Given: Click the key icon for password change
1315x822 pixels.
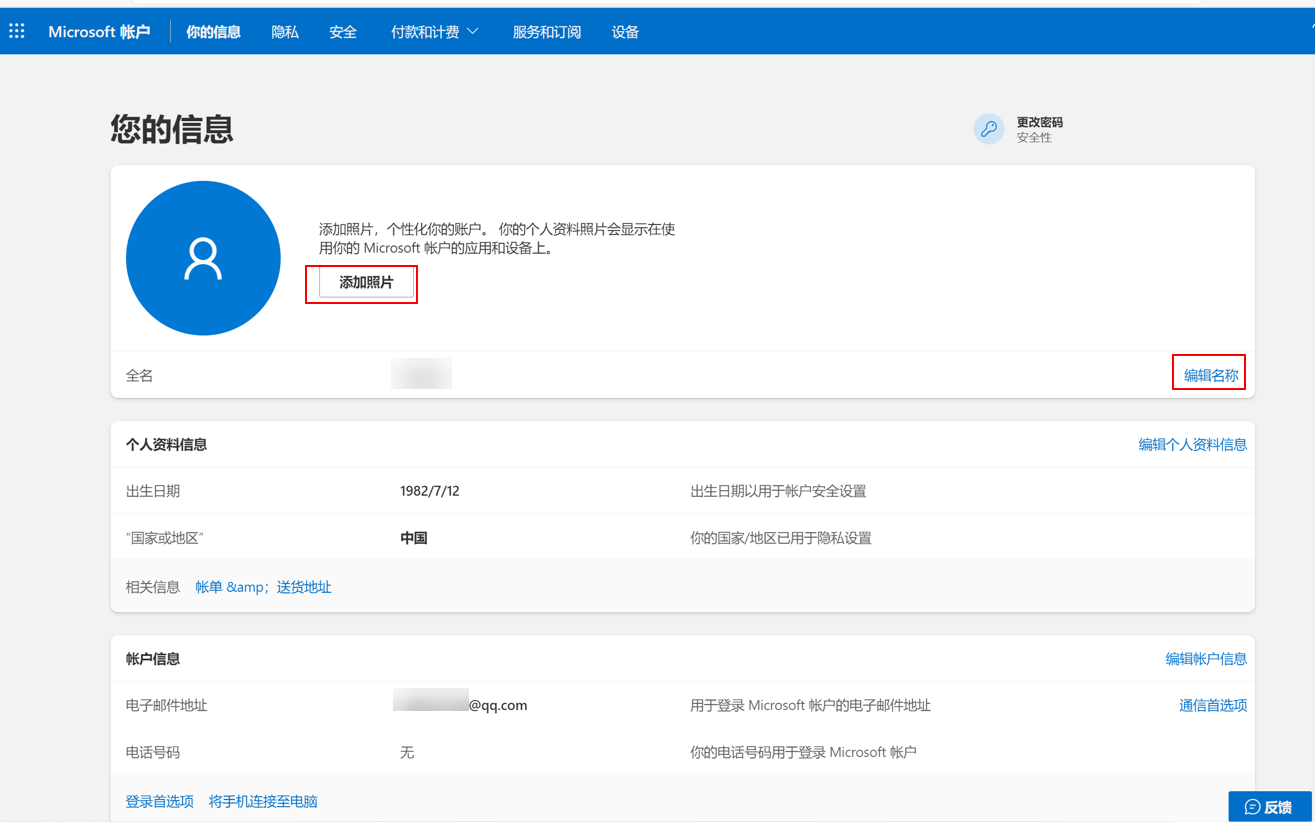Looking at the screenshot, I should click(988, 129).
